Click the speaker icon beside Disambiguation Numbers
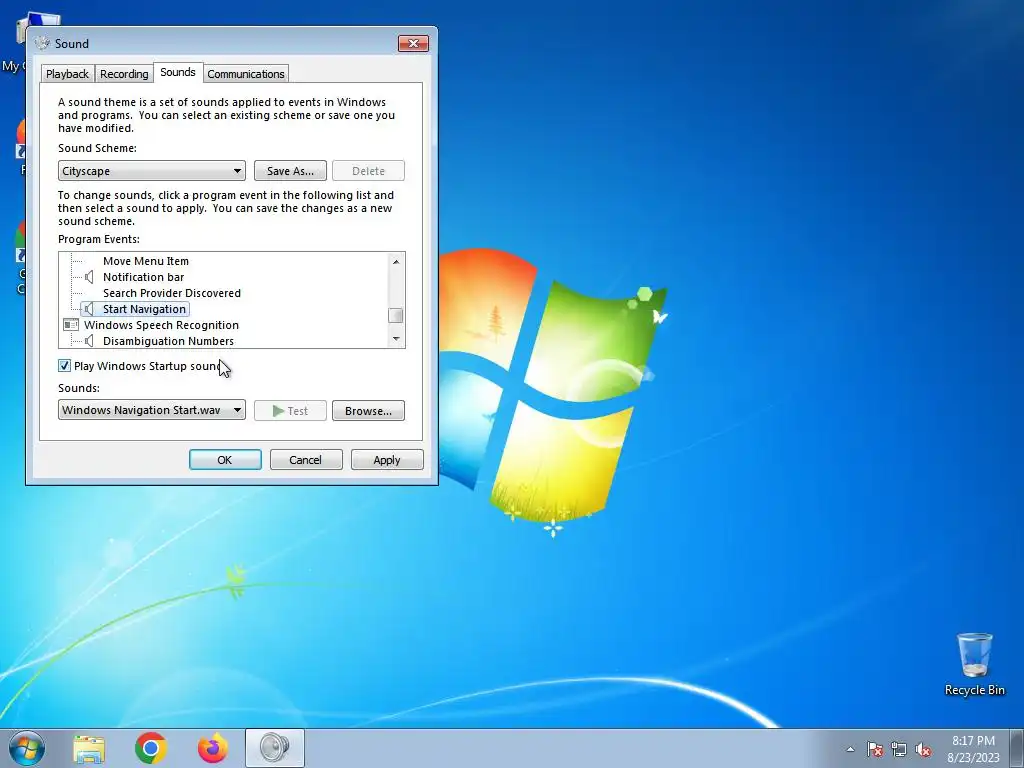Viewport: 1024px width, 768px height. 89,341
